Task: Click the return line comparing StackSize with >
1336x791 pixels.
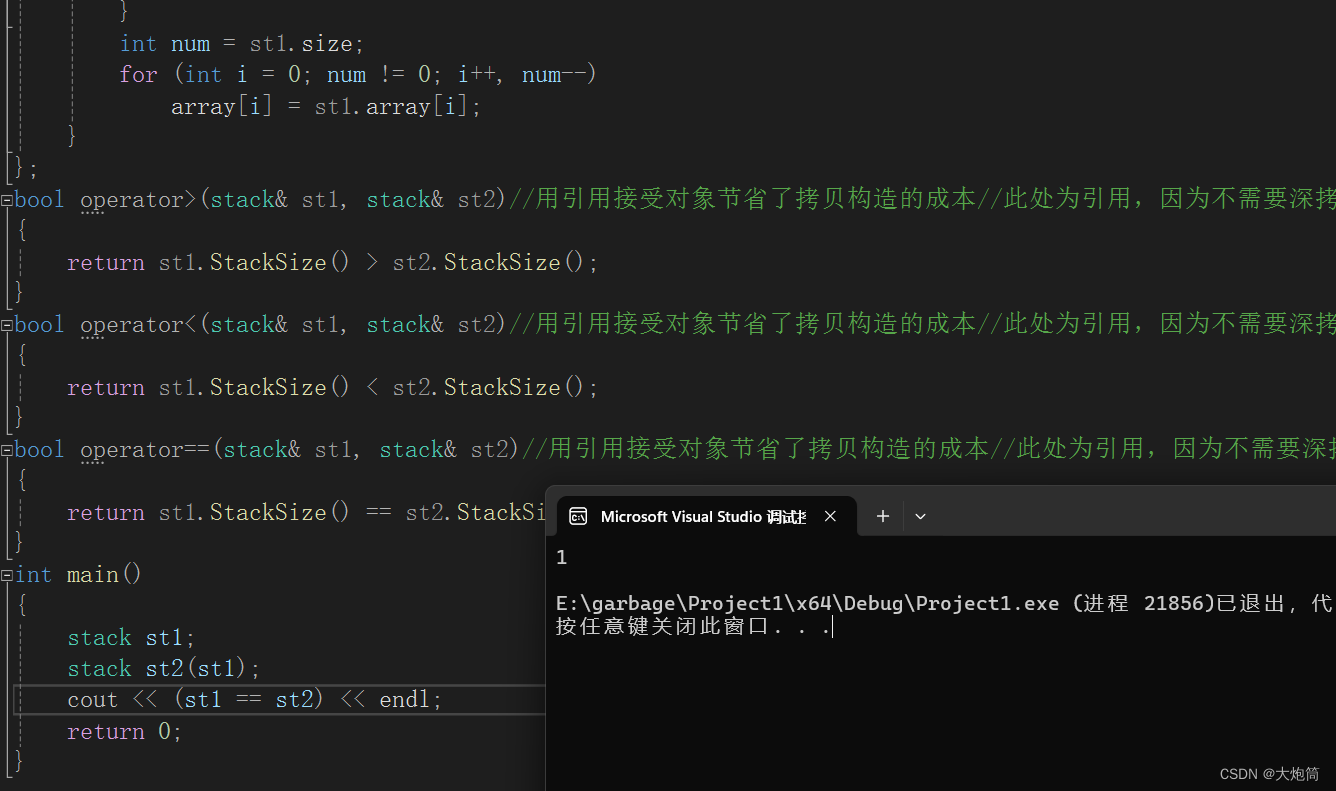Action: tap(332, 263)
